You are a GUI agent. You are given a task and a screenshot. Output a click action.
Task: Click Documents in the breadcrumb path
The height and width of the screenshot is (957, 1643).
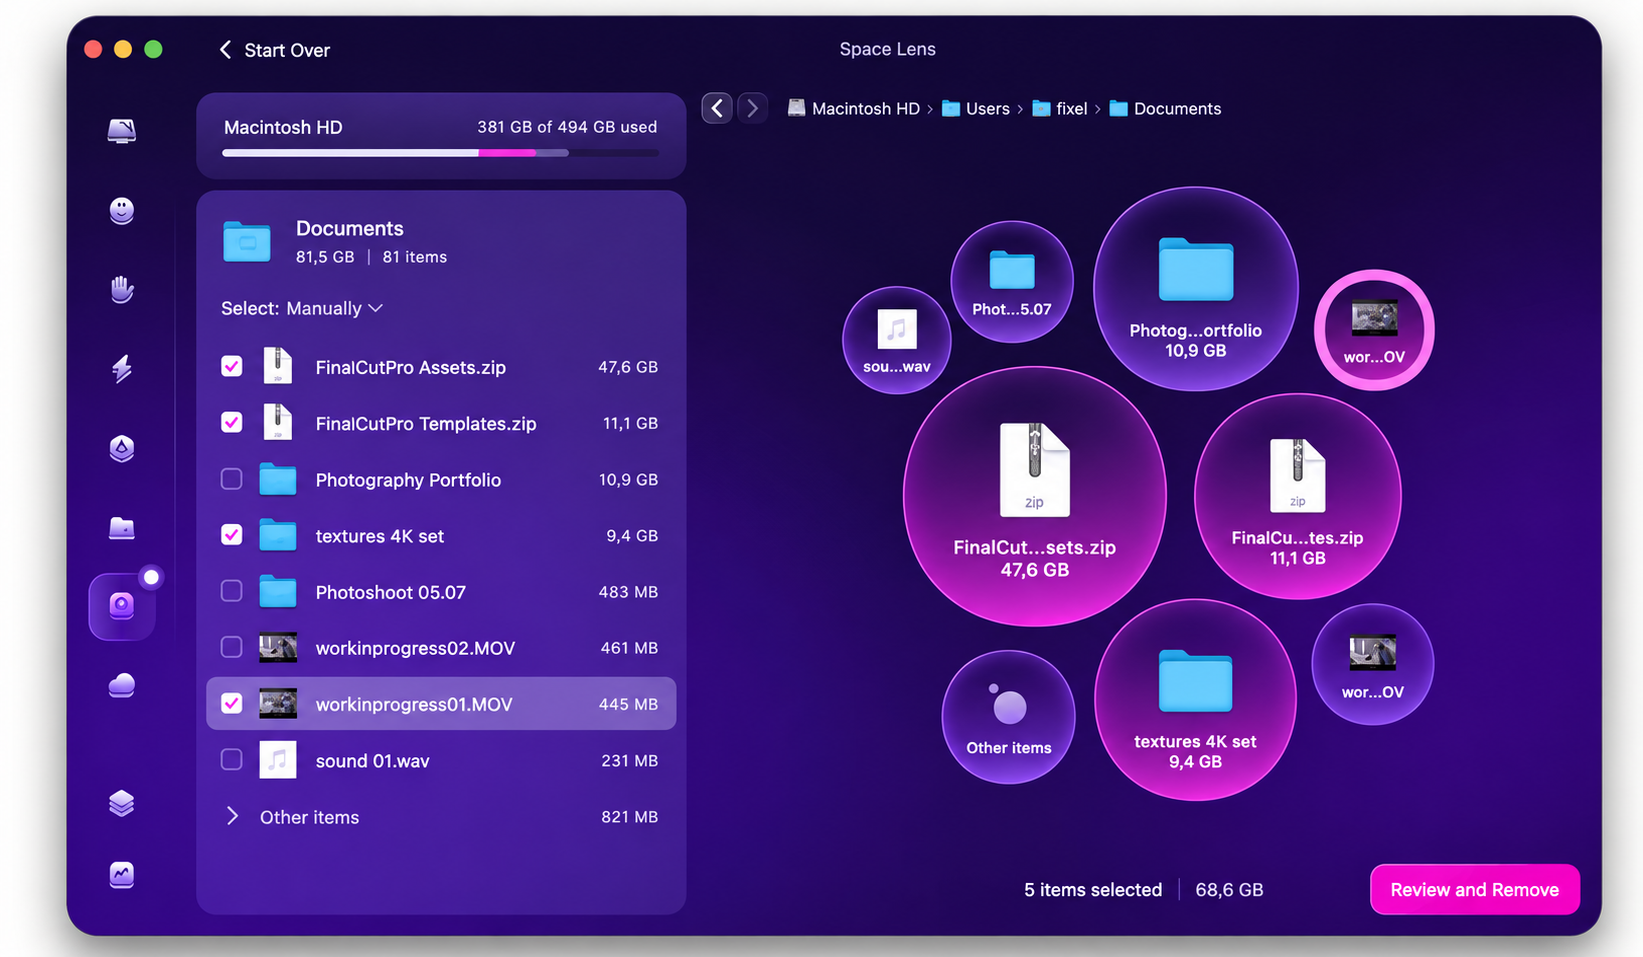tap(1165, 108)
